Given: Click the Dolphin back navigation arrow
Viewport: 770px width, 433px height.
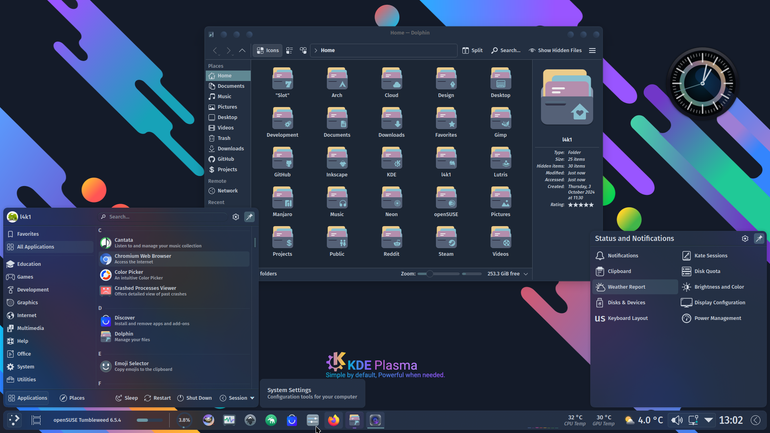Looking at the screenshot, I should click(x=215, y=50).
